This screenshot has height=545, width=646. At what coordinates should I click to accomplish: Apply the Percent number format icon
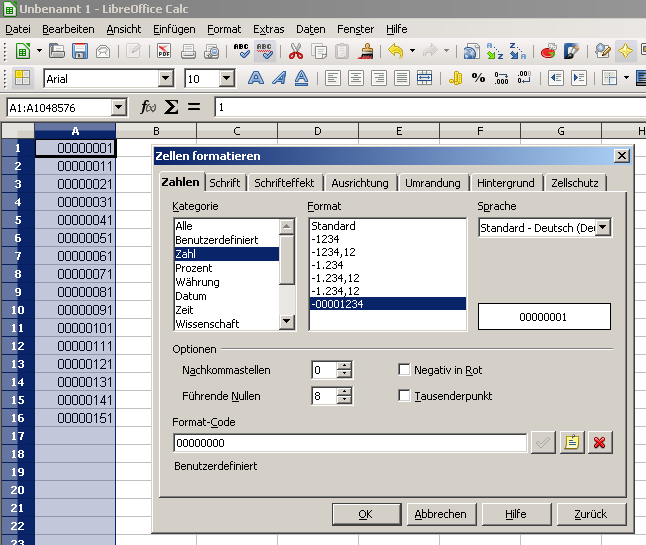click(x=478, y=78)
